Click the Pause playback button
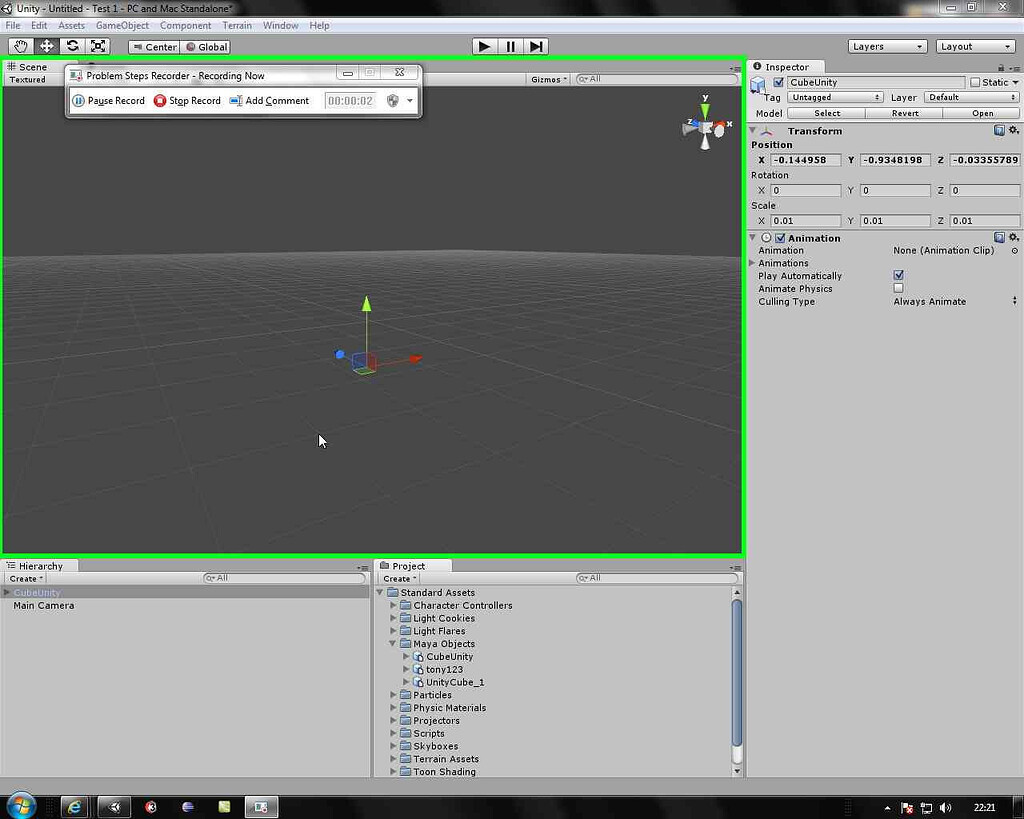The image size is (1024, 819). 509,45
